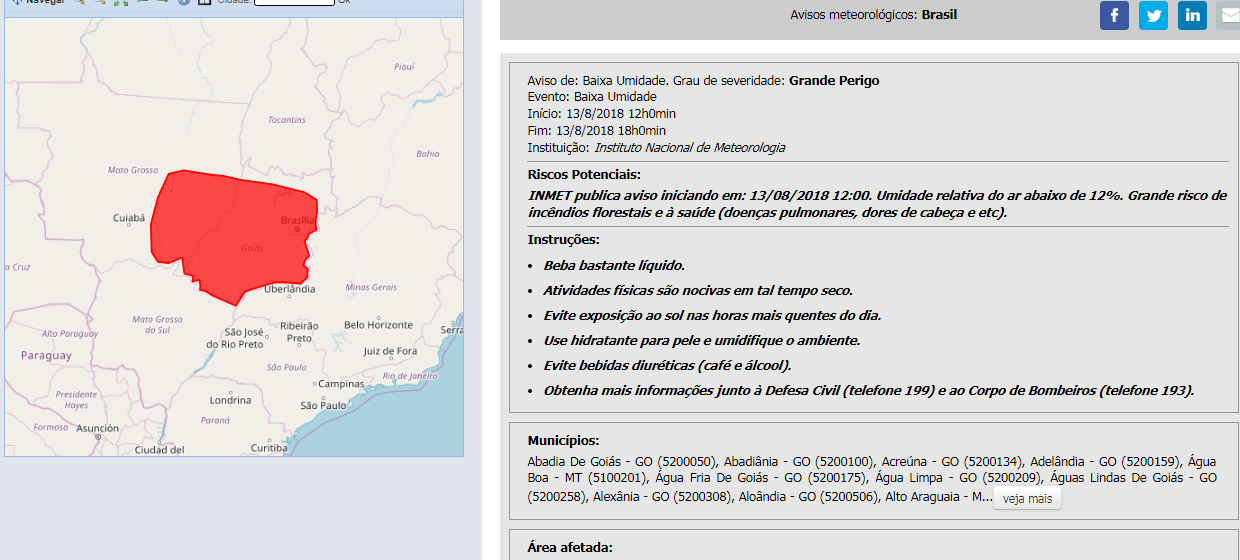This screenshot has height=560, width=1240.
Task: Click the 'Beba bastante líquido.' instruction
Action: click(614, 266)
